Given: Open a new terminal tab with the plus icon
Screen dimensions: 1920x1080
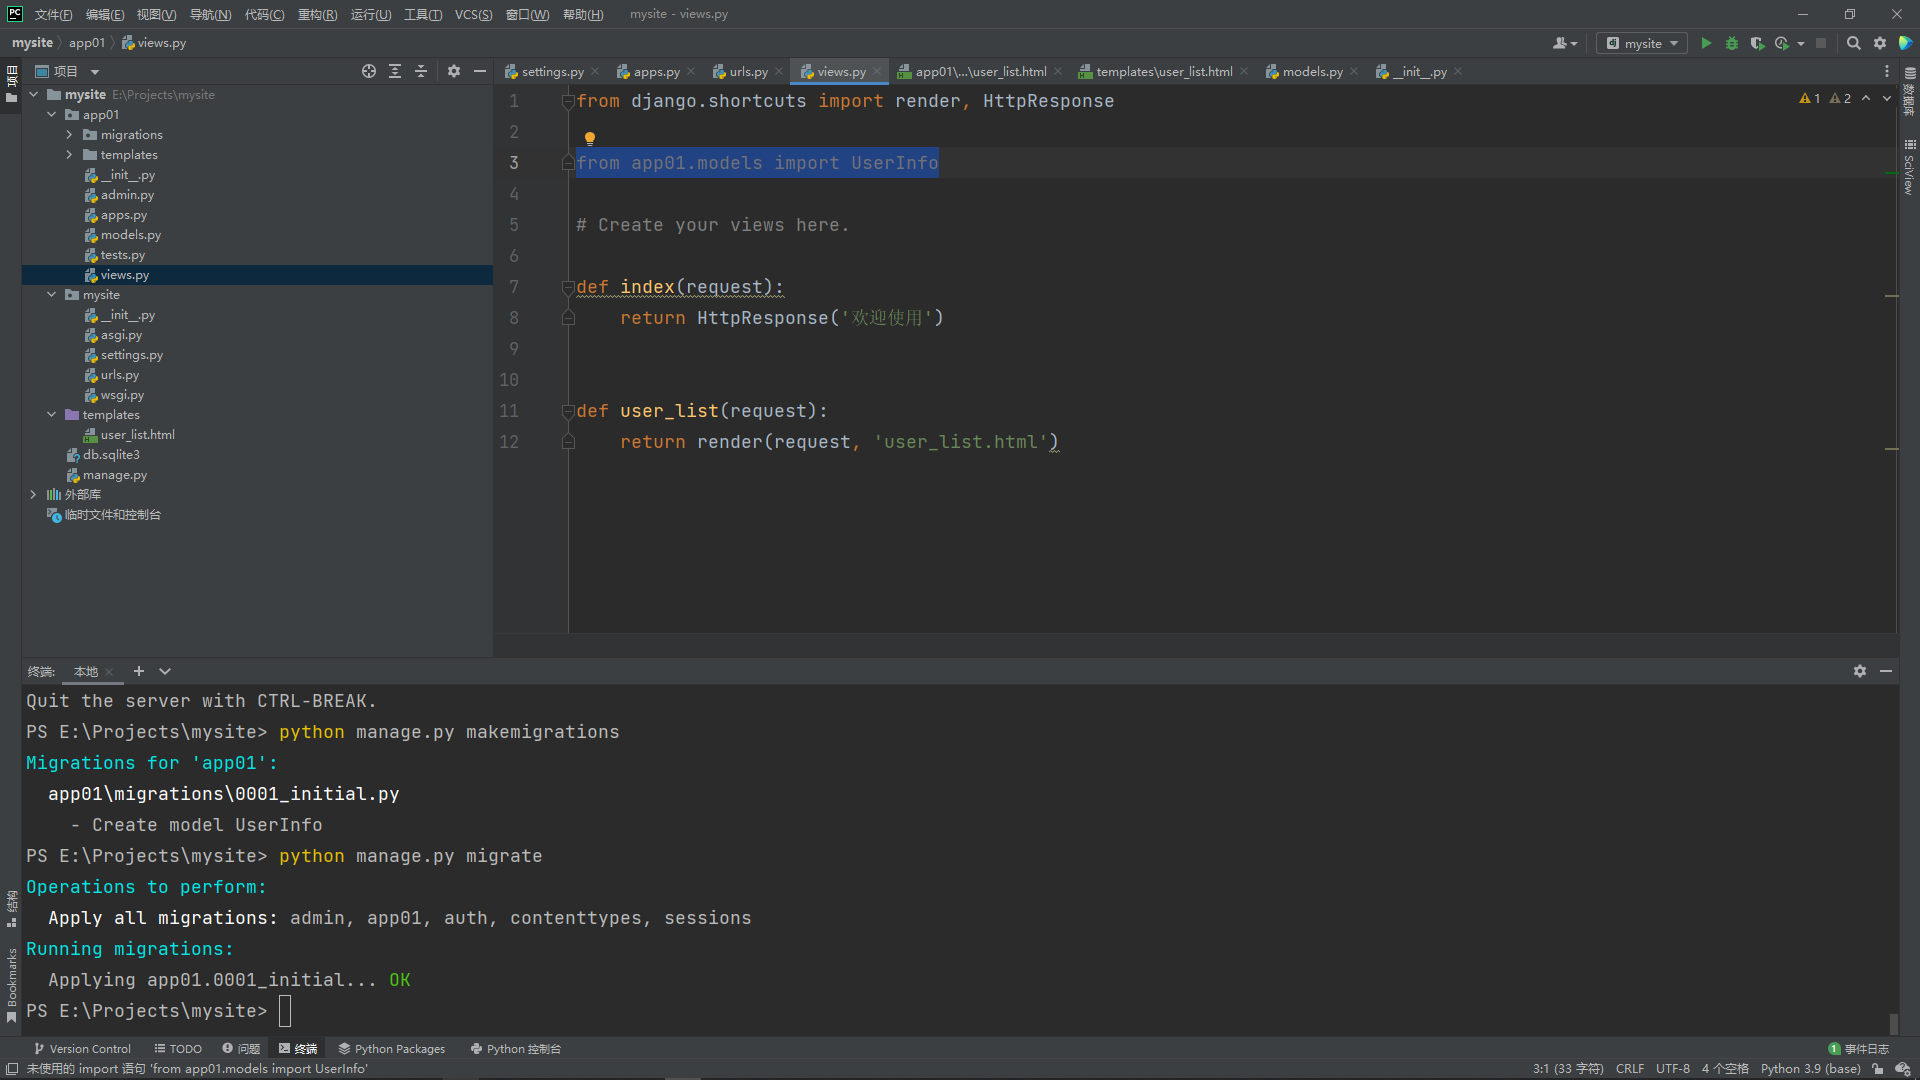Looking at the screenshot, I should pyautogui.click(x=139, y=671).
